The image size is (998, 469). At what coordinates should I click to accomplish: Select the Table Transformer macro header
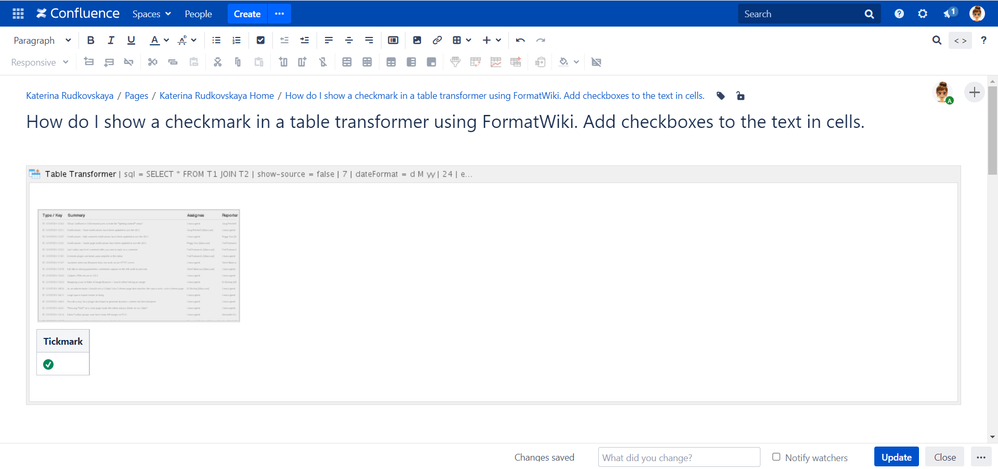[x=493, y=174]
